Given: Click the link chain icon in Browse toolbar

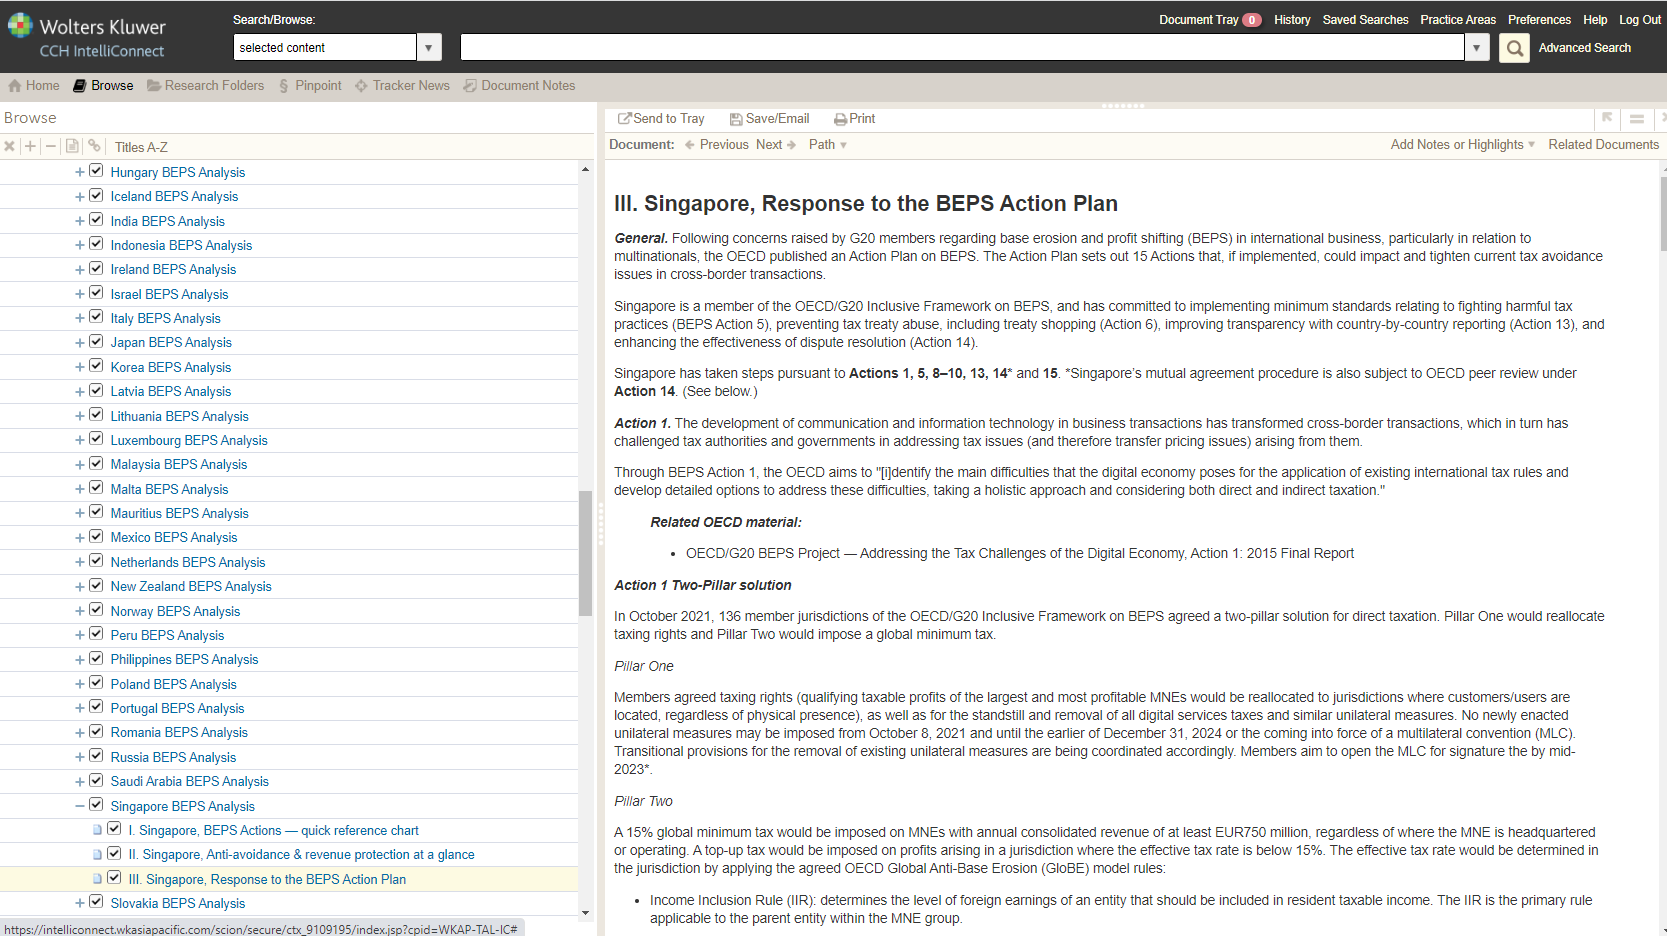Looking at the screenshot, I should coord(94,146).
